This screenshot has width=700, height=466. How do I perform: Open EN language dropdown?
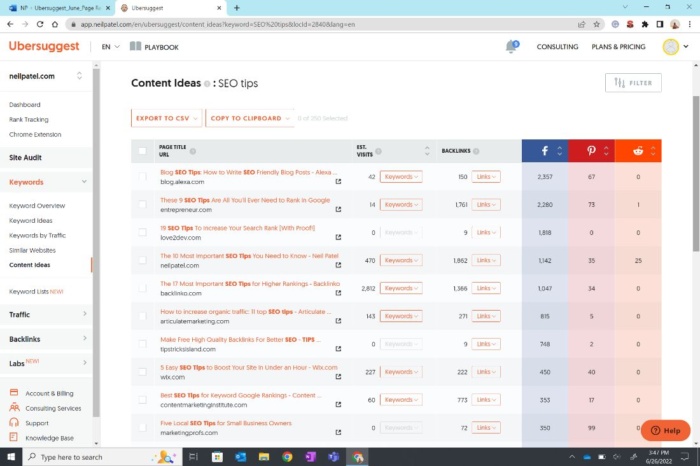tap(110, 46)
